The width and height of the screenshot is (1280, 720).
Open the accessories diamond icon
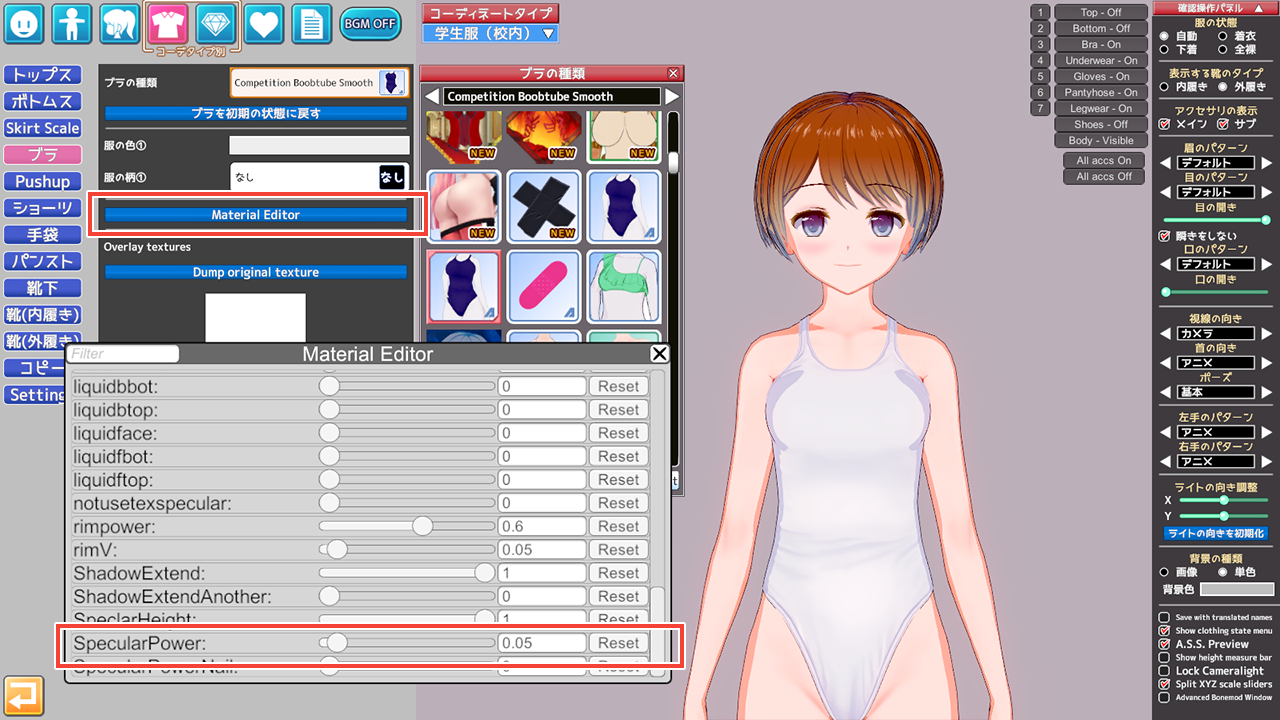[216, 23]
